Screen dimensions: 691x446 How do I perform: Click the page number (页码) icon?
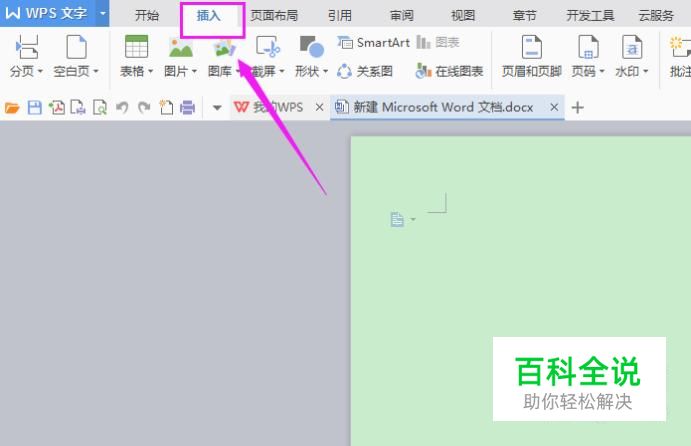coord(588,47)
